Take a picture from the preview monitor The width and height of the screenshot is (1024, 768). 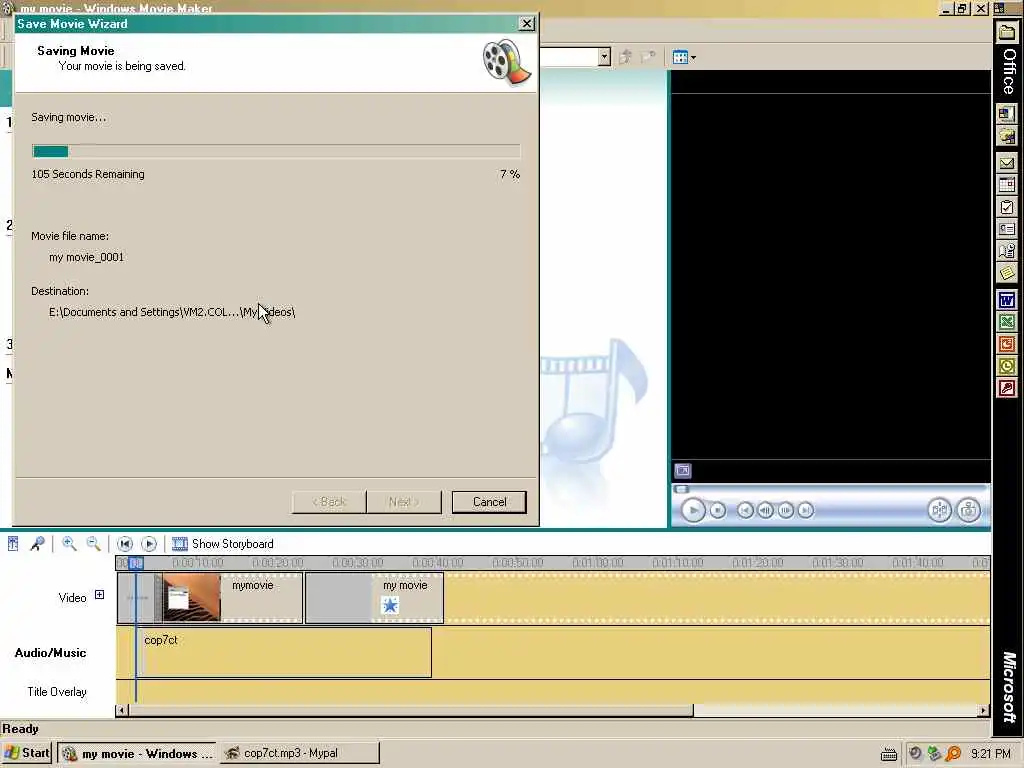[x=968, y=510]
